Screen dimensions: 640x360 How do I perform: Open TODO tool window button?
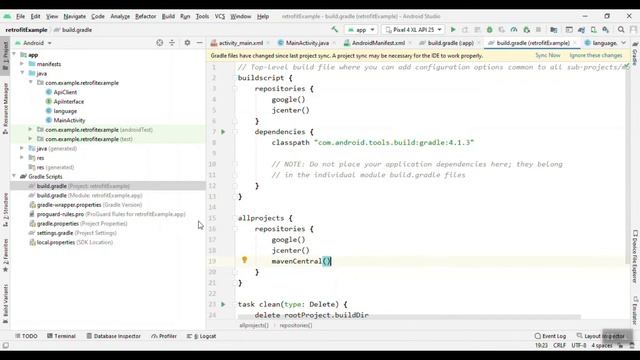[26, 336]
